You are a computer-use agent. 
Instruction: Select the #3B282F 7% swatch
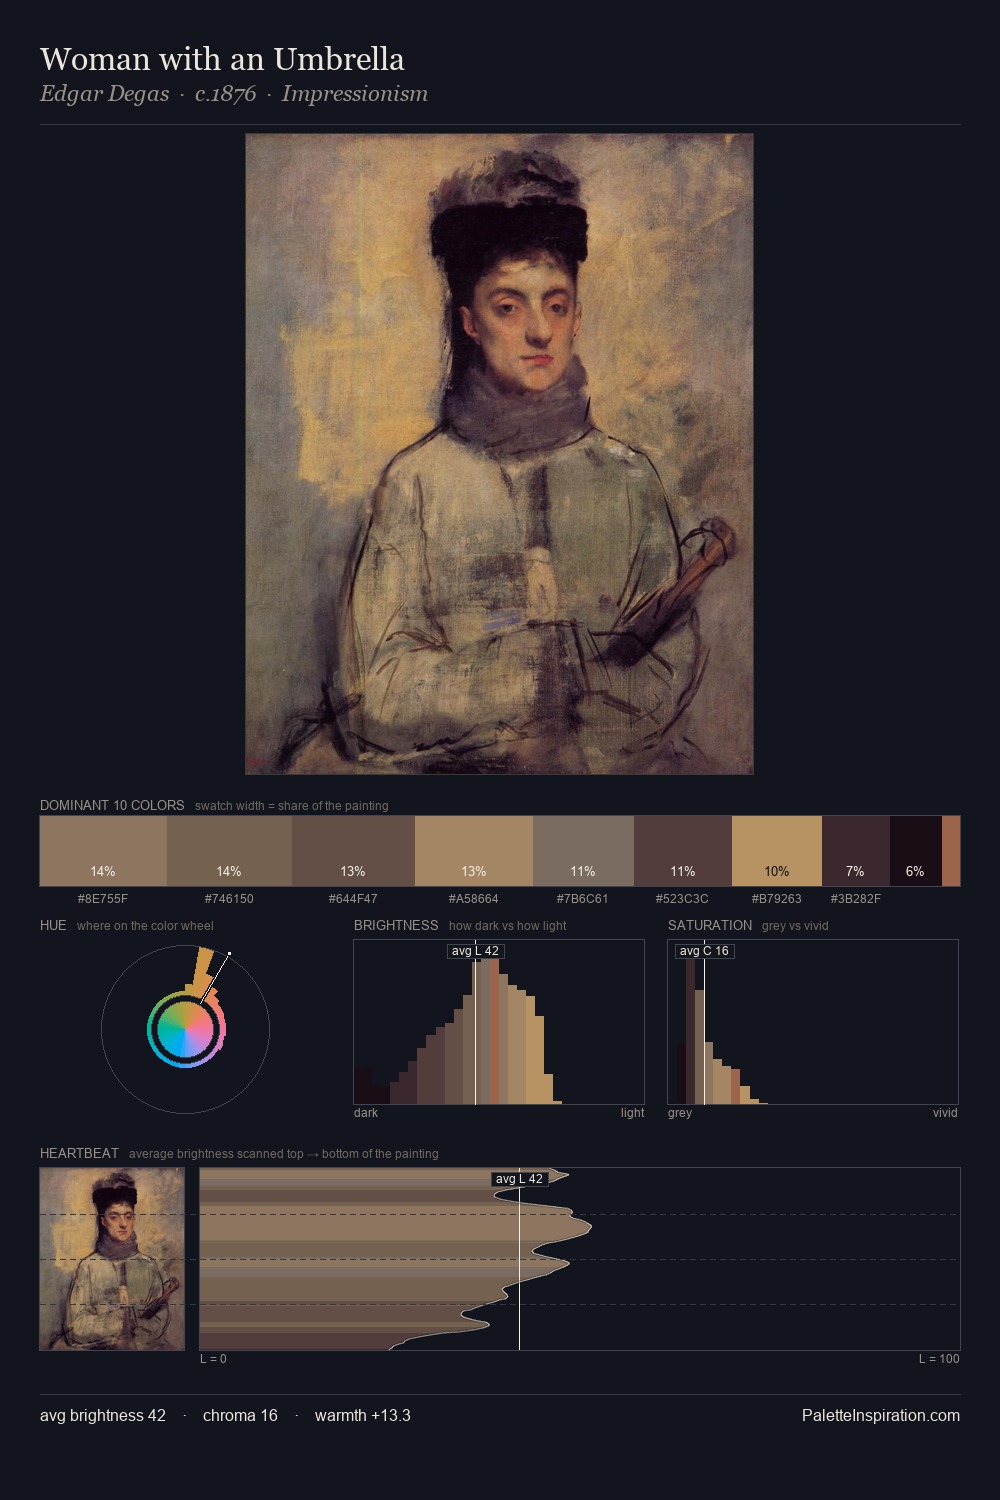pyautogui.click(x=855, y=851)
